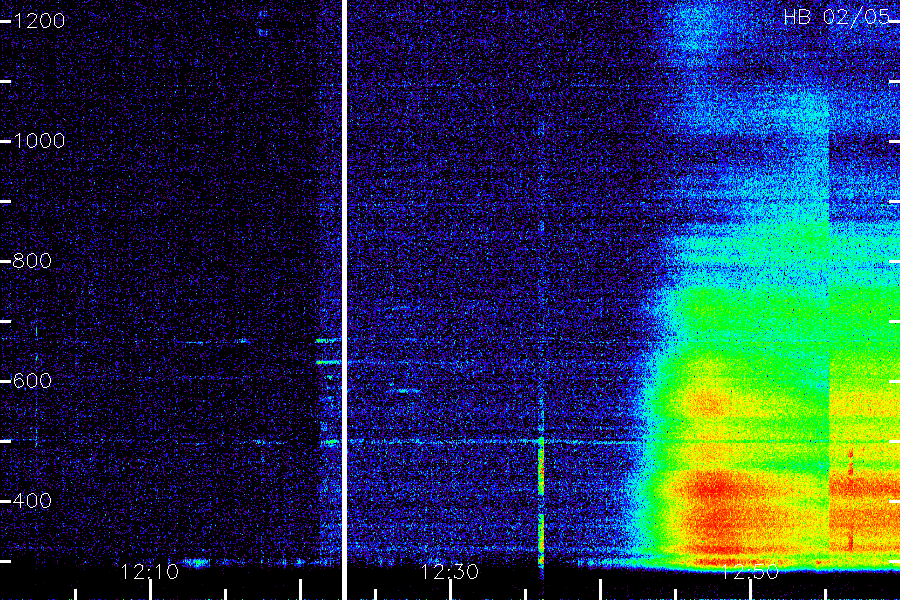Click the 400 frequency axis label

pos(32,500)
